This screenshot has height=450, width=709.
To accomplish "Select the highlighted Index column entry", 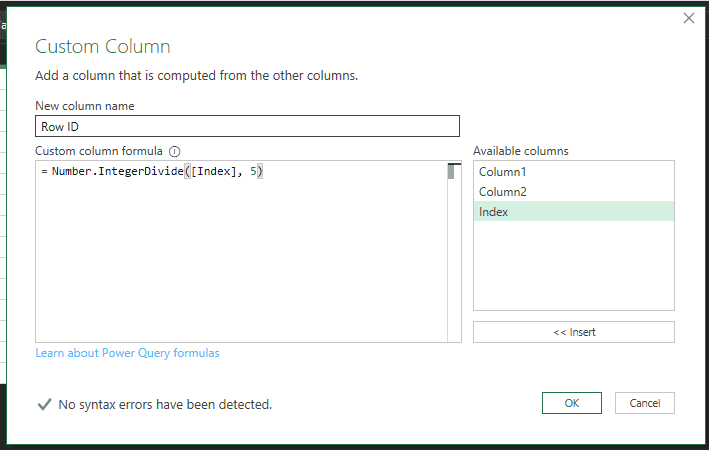I will tap(574, 212).
